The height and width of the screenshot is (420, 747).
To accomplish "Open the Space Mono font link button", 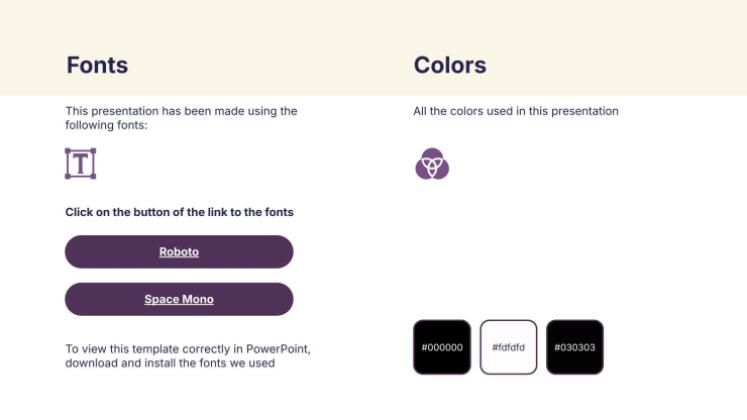I will [x=179, y=299].
